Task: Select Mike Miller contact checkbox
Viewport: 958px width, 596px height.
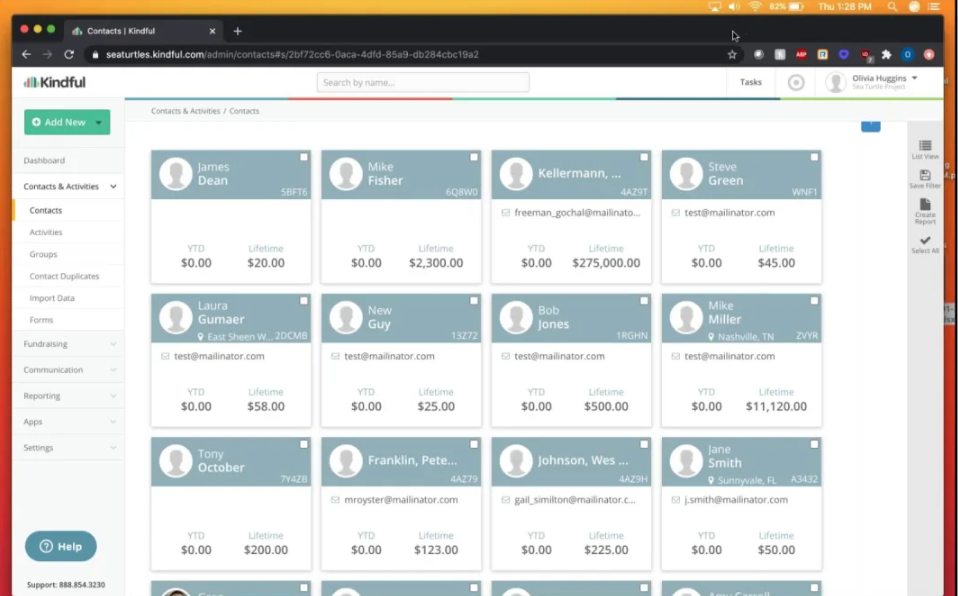Action: [x=814, y=301]
